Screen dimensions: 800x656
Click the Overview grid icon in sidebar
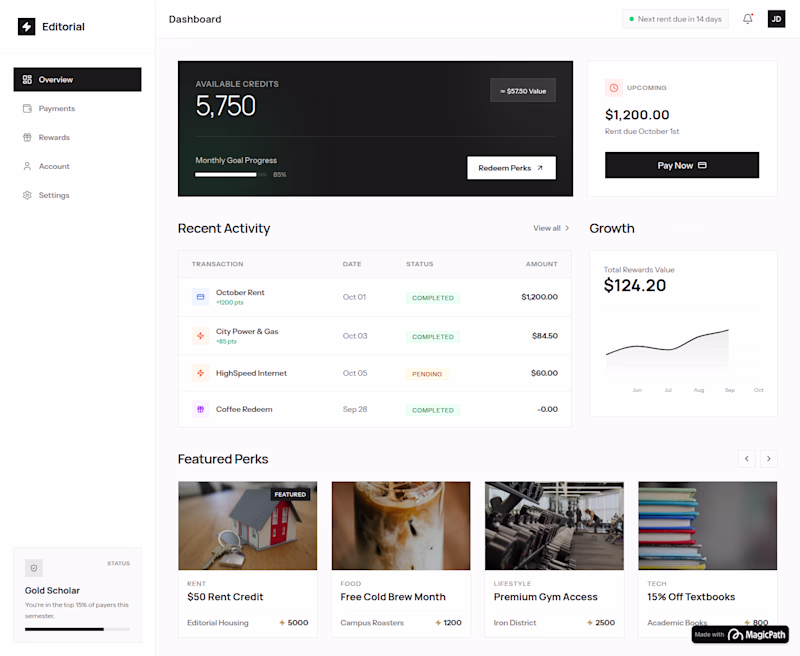(x=27, y=80)
